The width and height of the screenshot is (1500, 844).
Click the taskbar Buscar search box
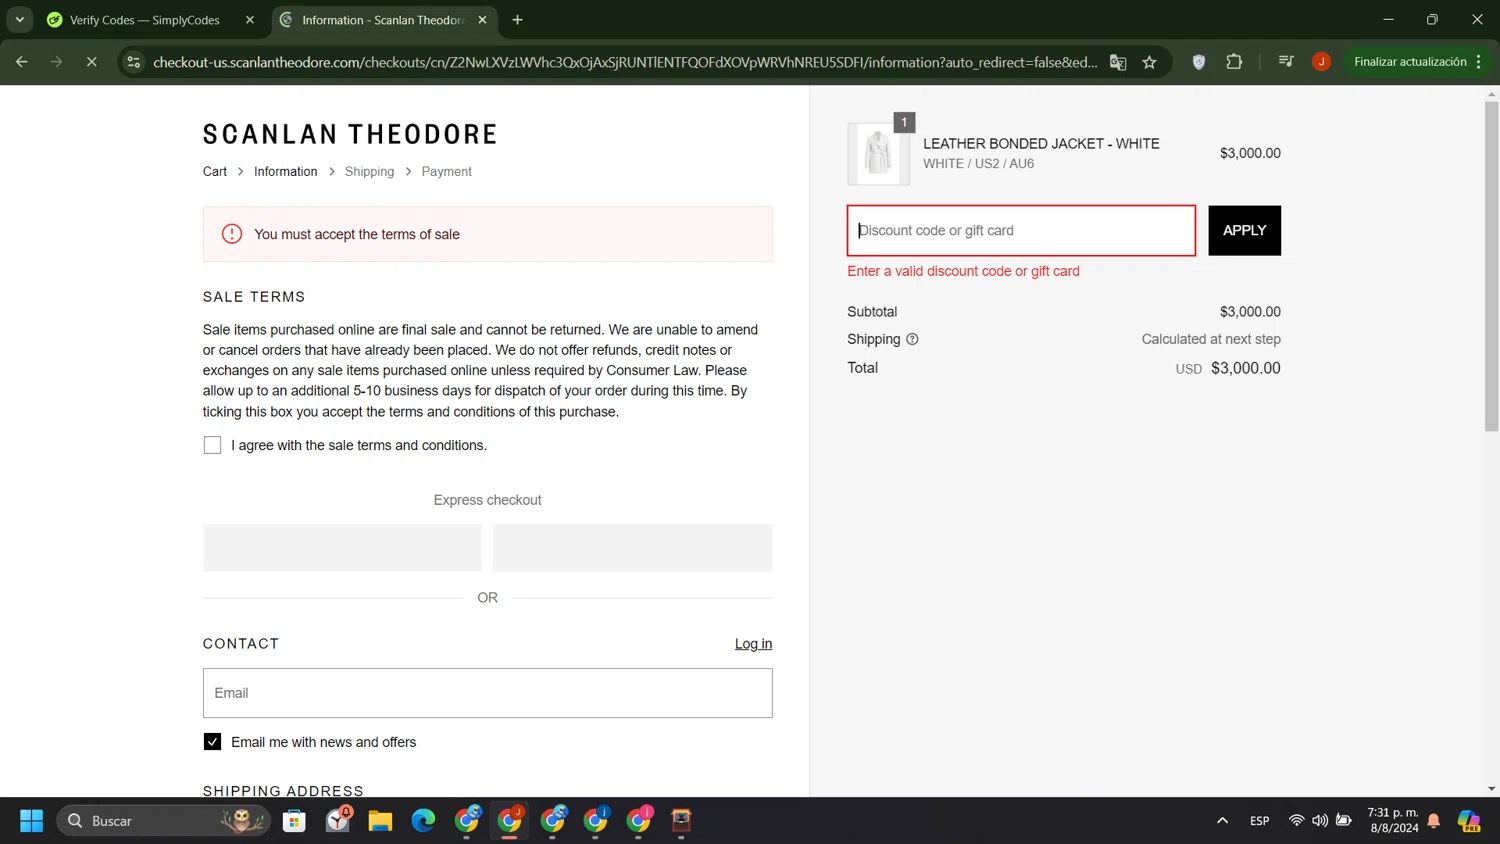click(164, 821)
